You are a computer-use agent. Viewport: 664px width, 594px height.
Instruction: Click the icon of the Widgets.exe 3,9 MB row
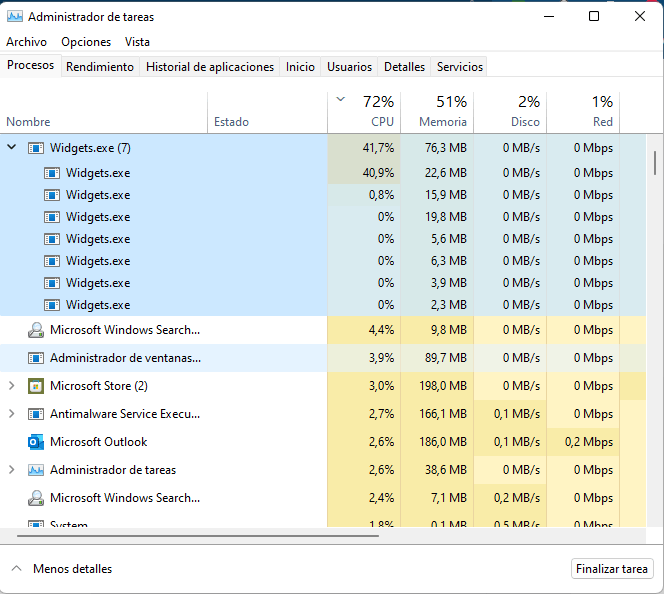[x=52, y=283]
